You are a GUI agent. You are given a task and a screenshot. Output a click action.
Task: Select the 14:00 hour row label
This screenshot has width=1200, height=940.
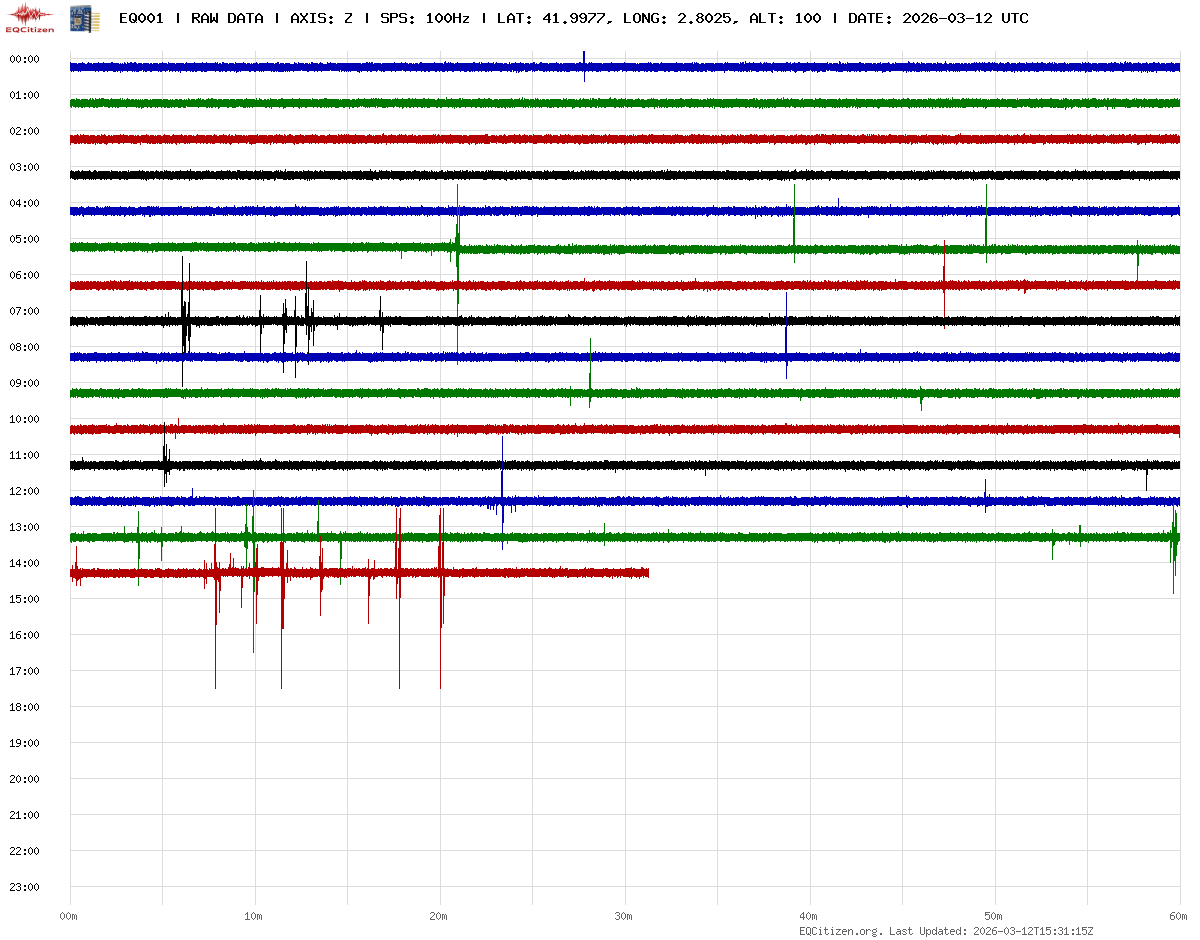point(24,563)
